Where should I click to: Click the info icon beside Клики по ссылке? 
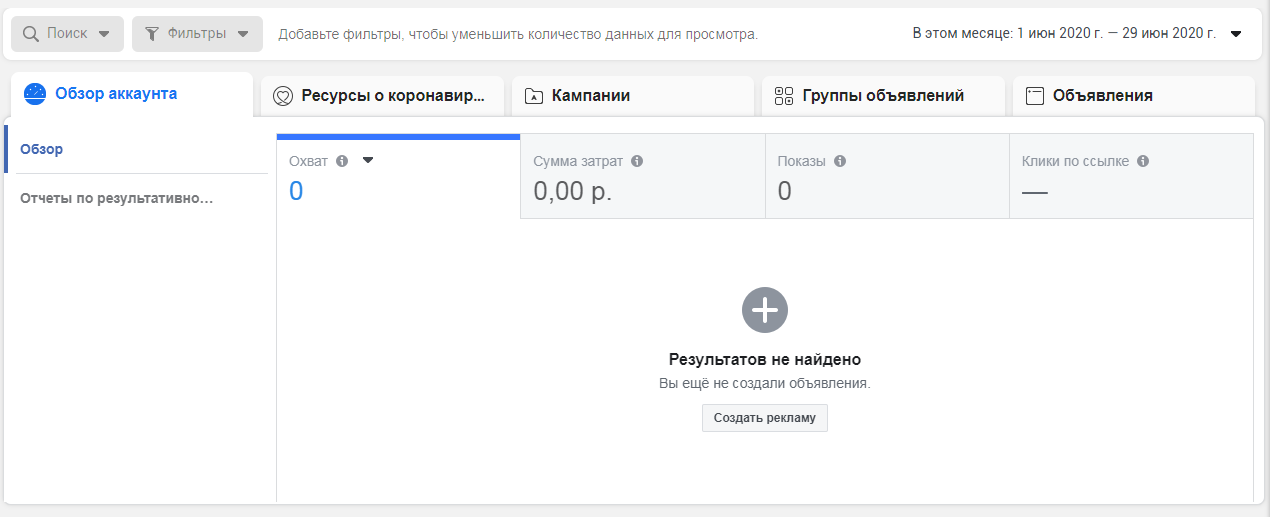click(1143, 161)
